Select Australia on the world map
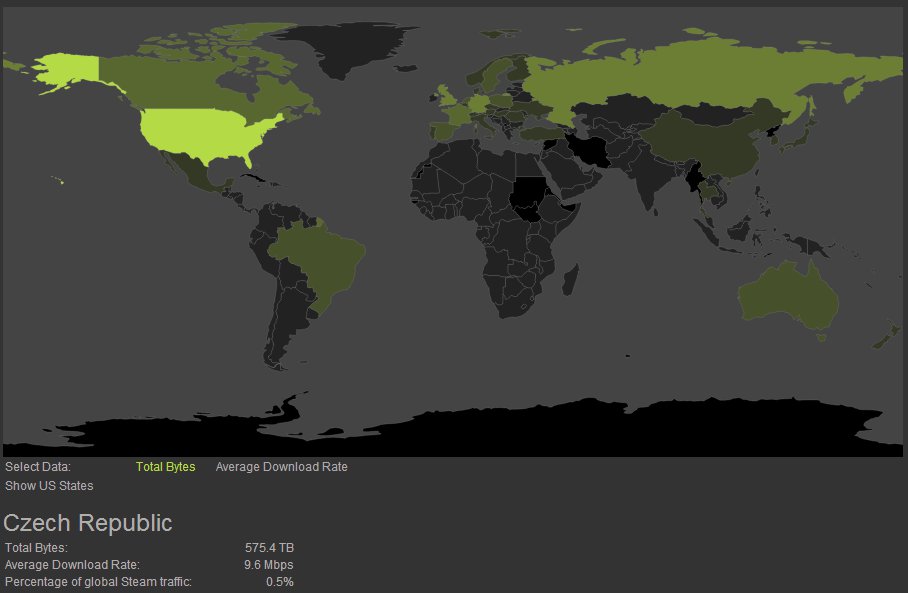 click(788, 295)
